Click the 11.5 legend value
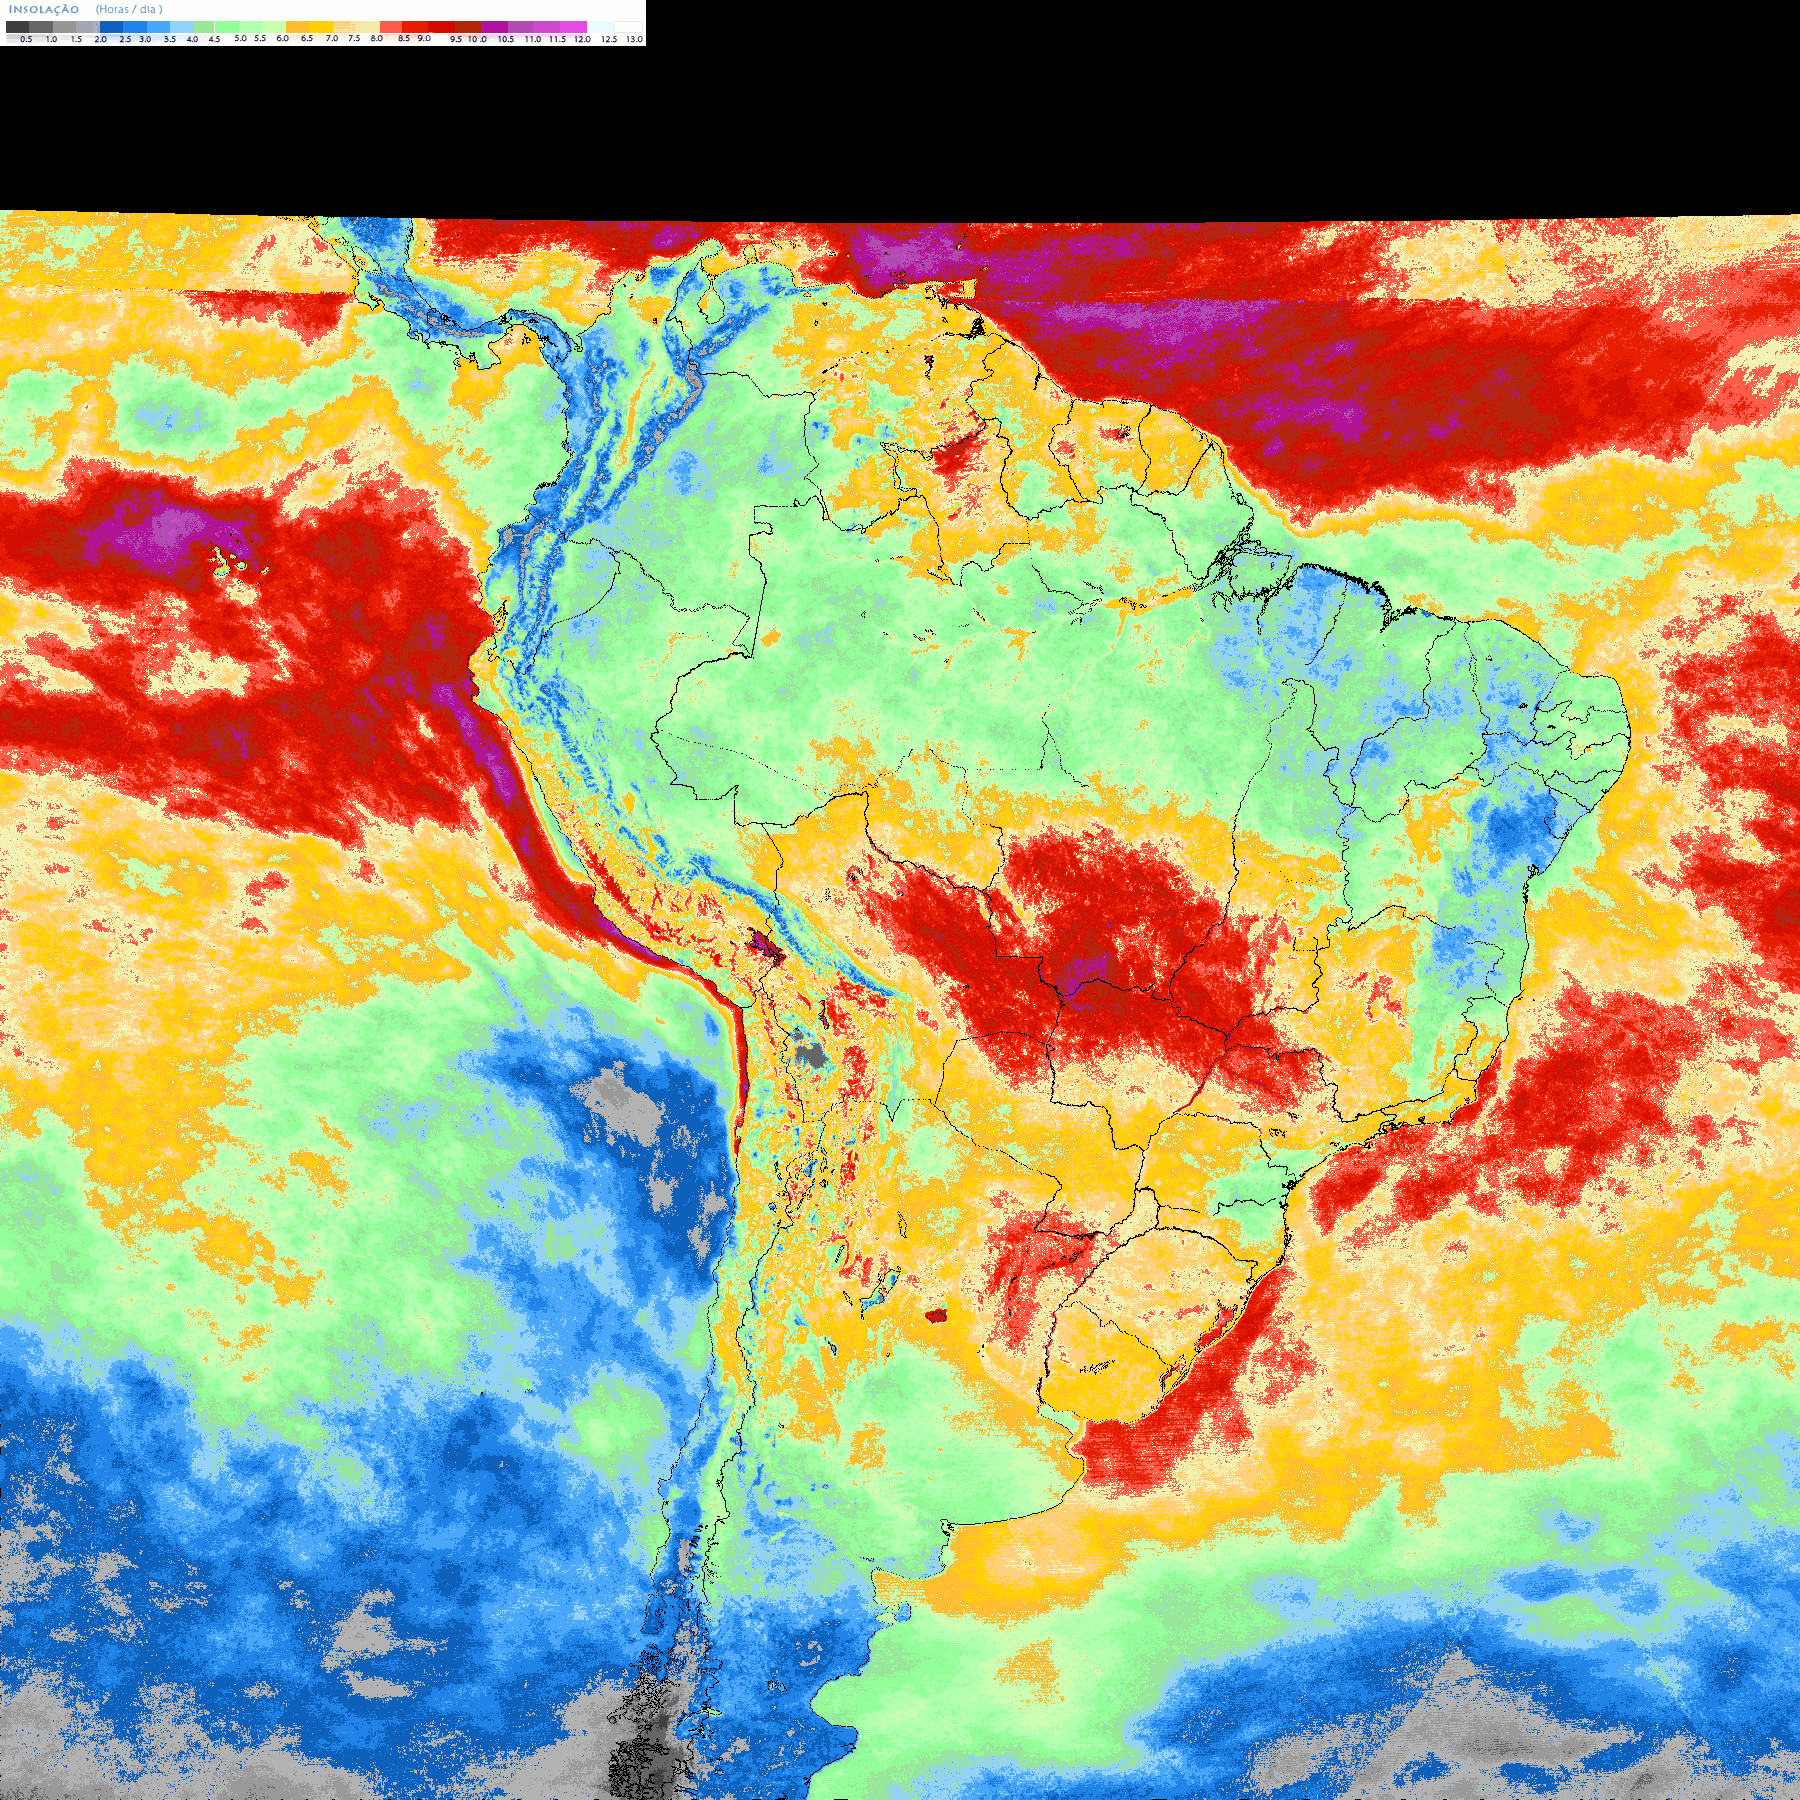The height and width of the screenshot is (1800, 1800). [557, 39]
